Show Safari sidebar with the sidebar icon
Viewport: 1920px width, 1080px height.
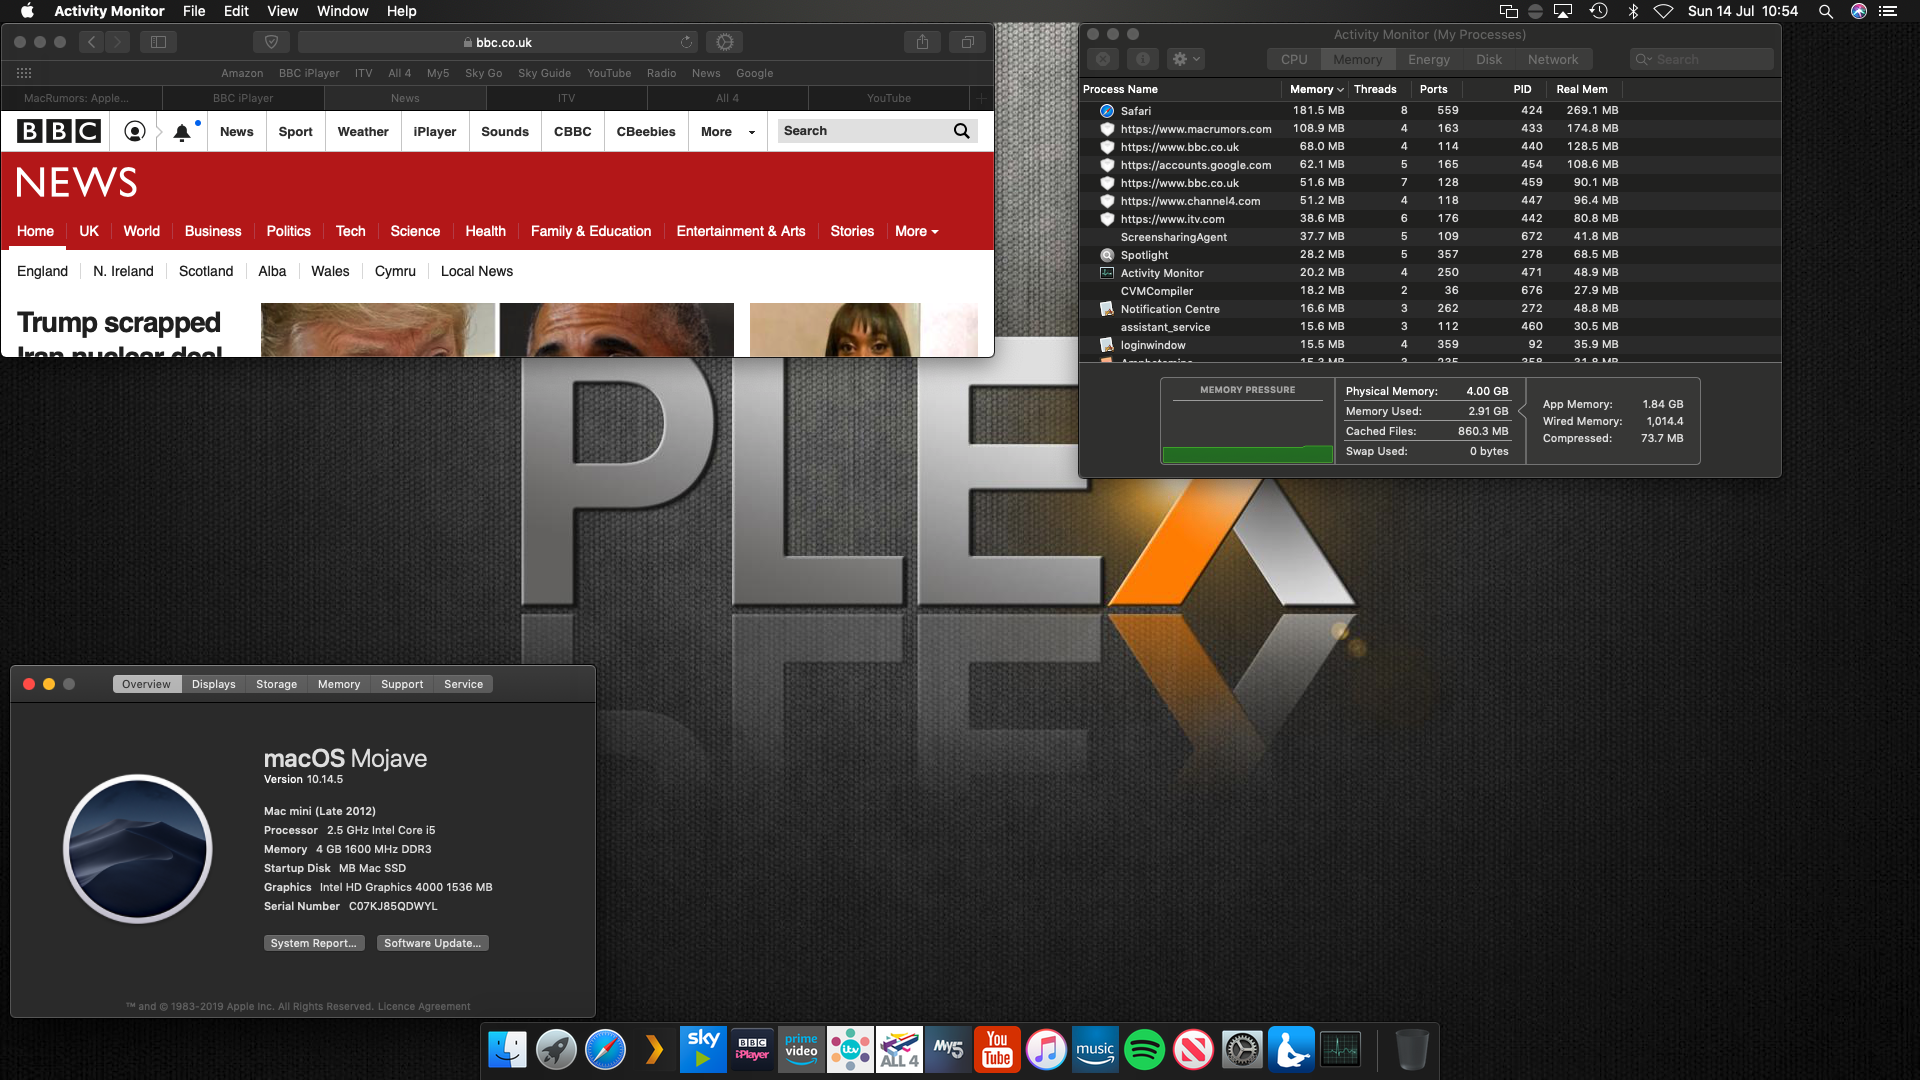(x=158, y=42)
